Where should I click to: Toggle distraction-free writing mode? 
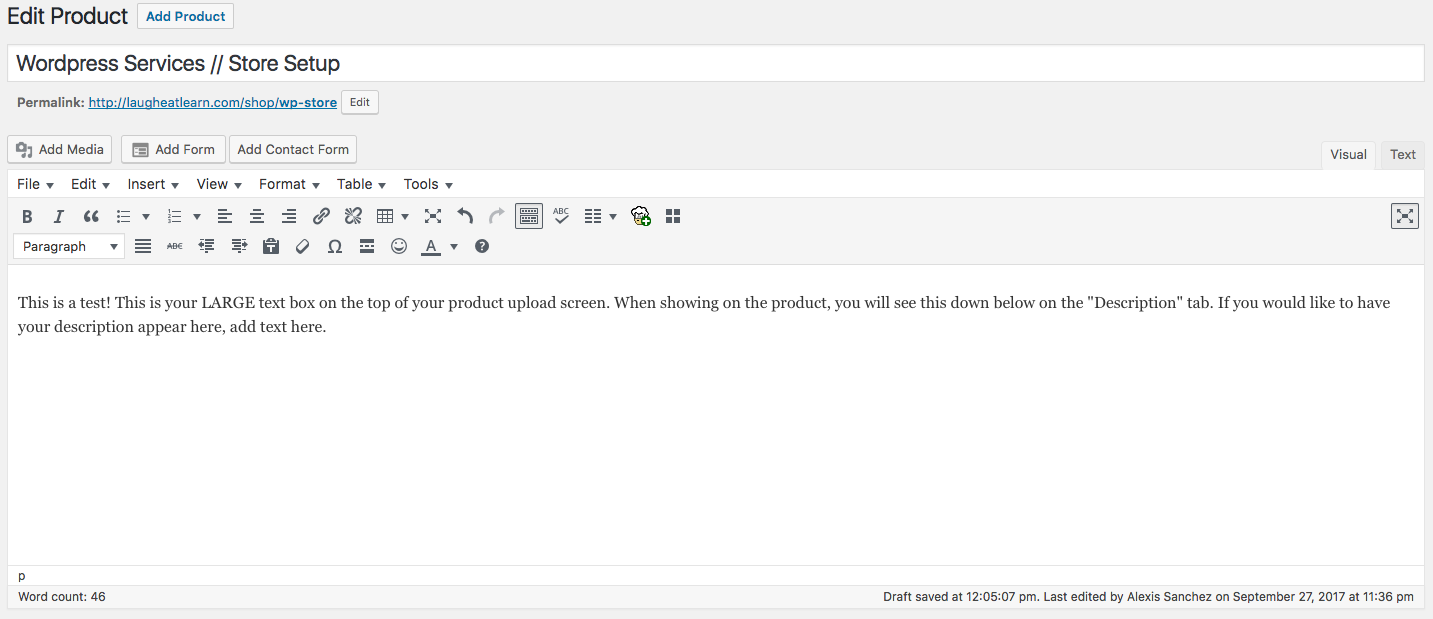click(1405, 216)
